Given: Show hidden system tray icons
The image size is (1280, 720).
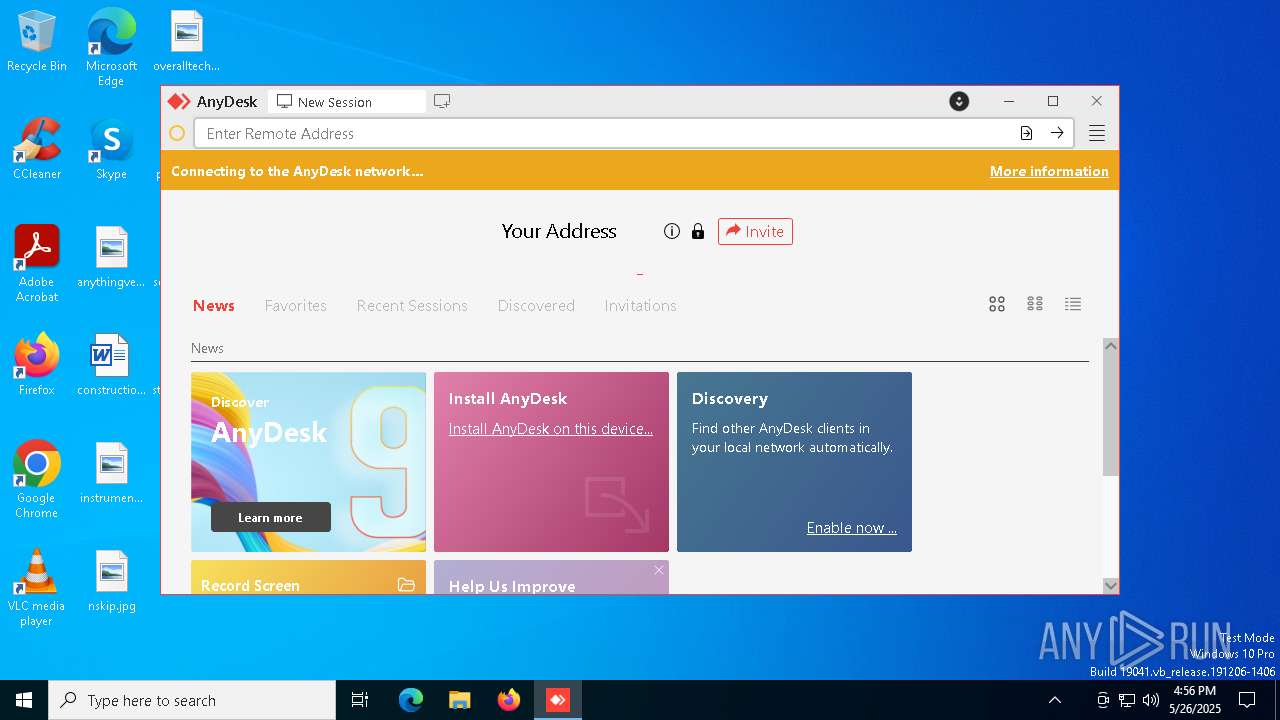Looking at the screenshot, I should 1055,700.
